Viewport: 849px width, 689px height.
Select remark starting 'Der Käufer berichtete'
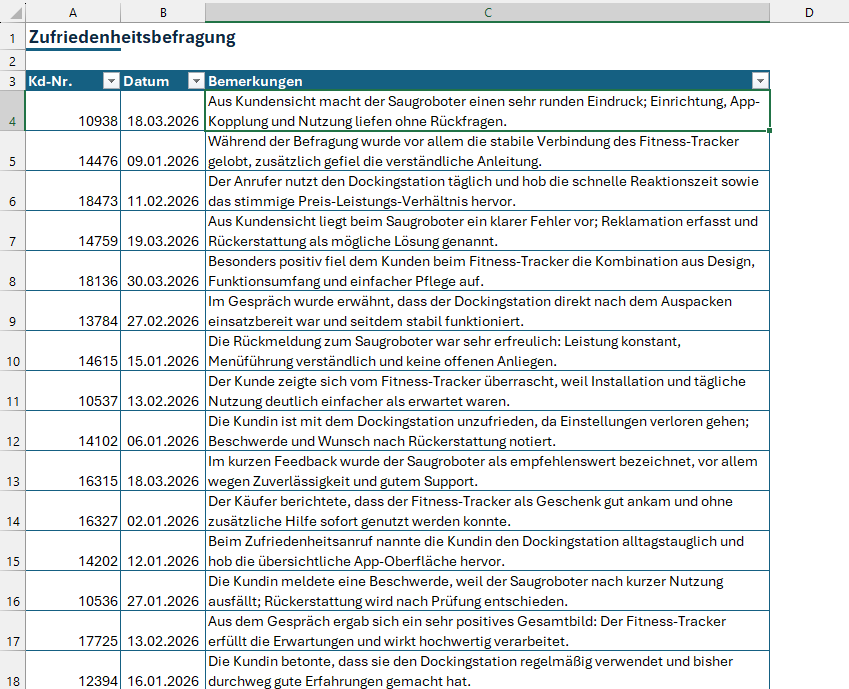tap(487, 511)
